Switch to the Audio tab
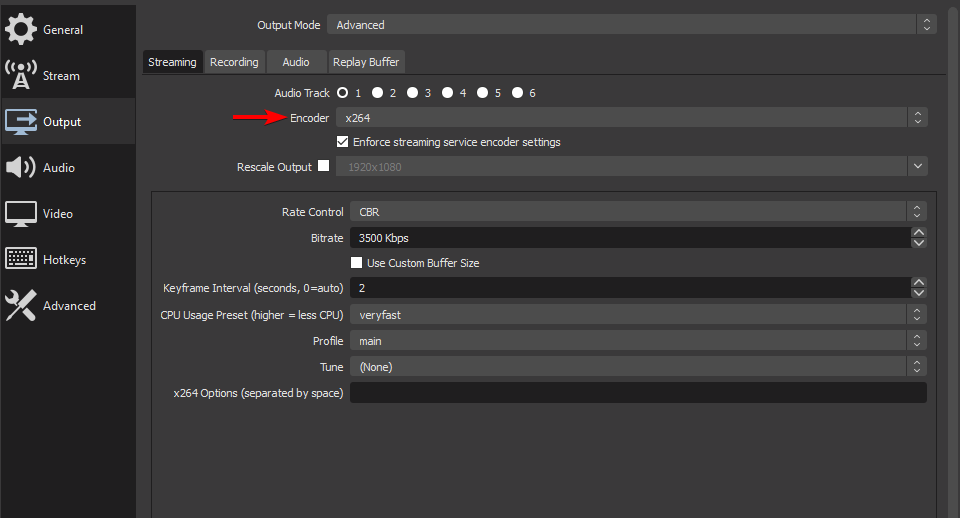This screenshot has height=518, width=960. point(296,62)
